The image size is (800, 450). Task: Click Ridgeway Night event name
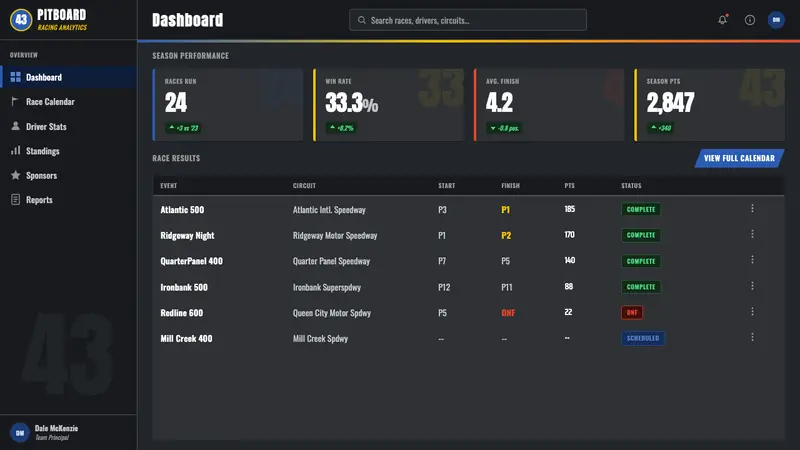187,236
